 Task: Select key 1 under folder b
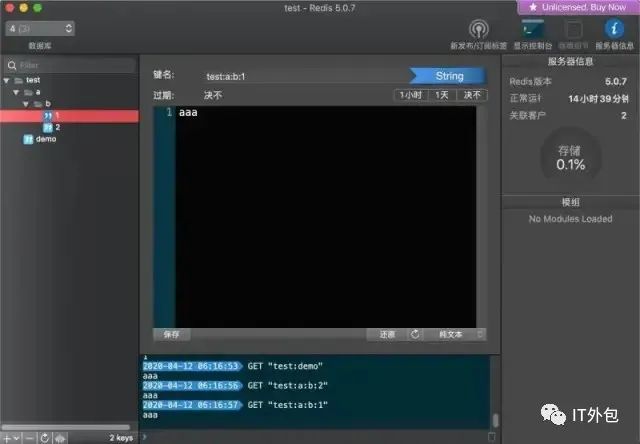tap(69, 116)
